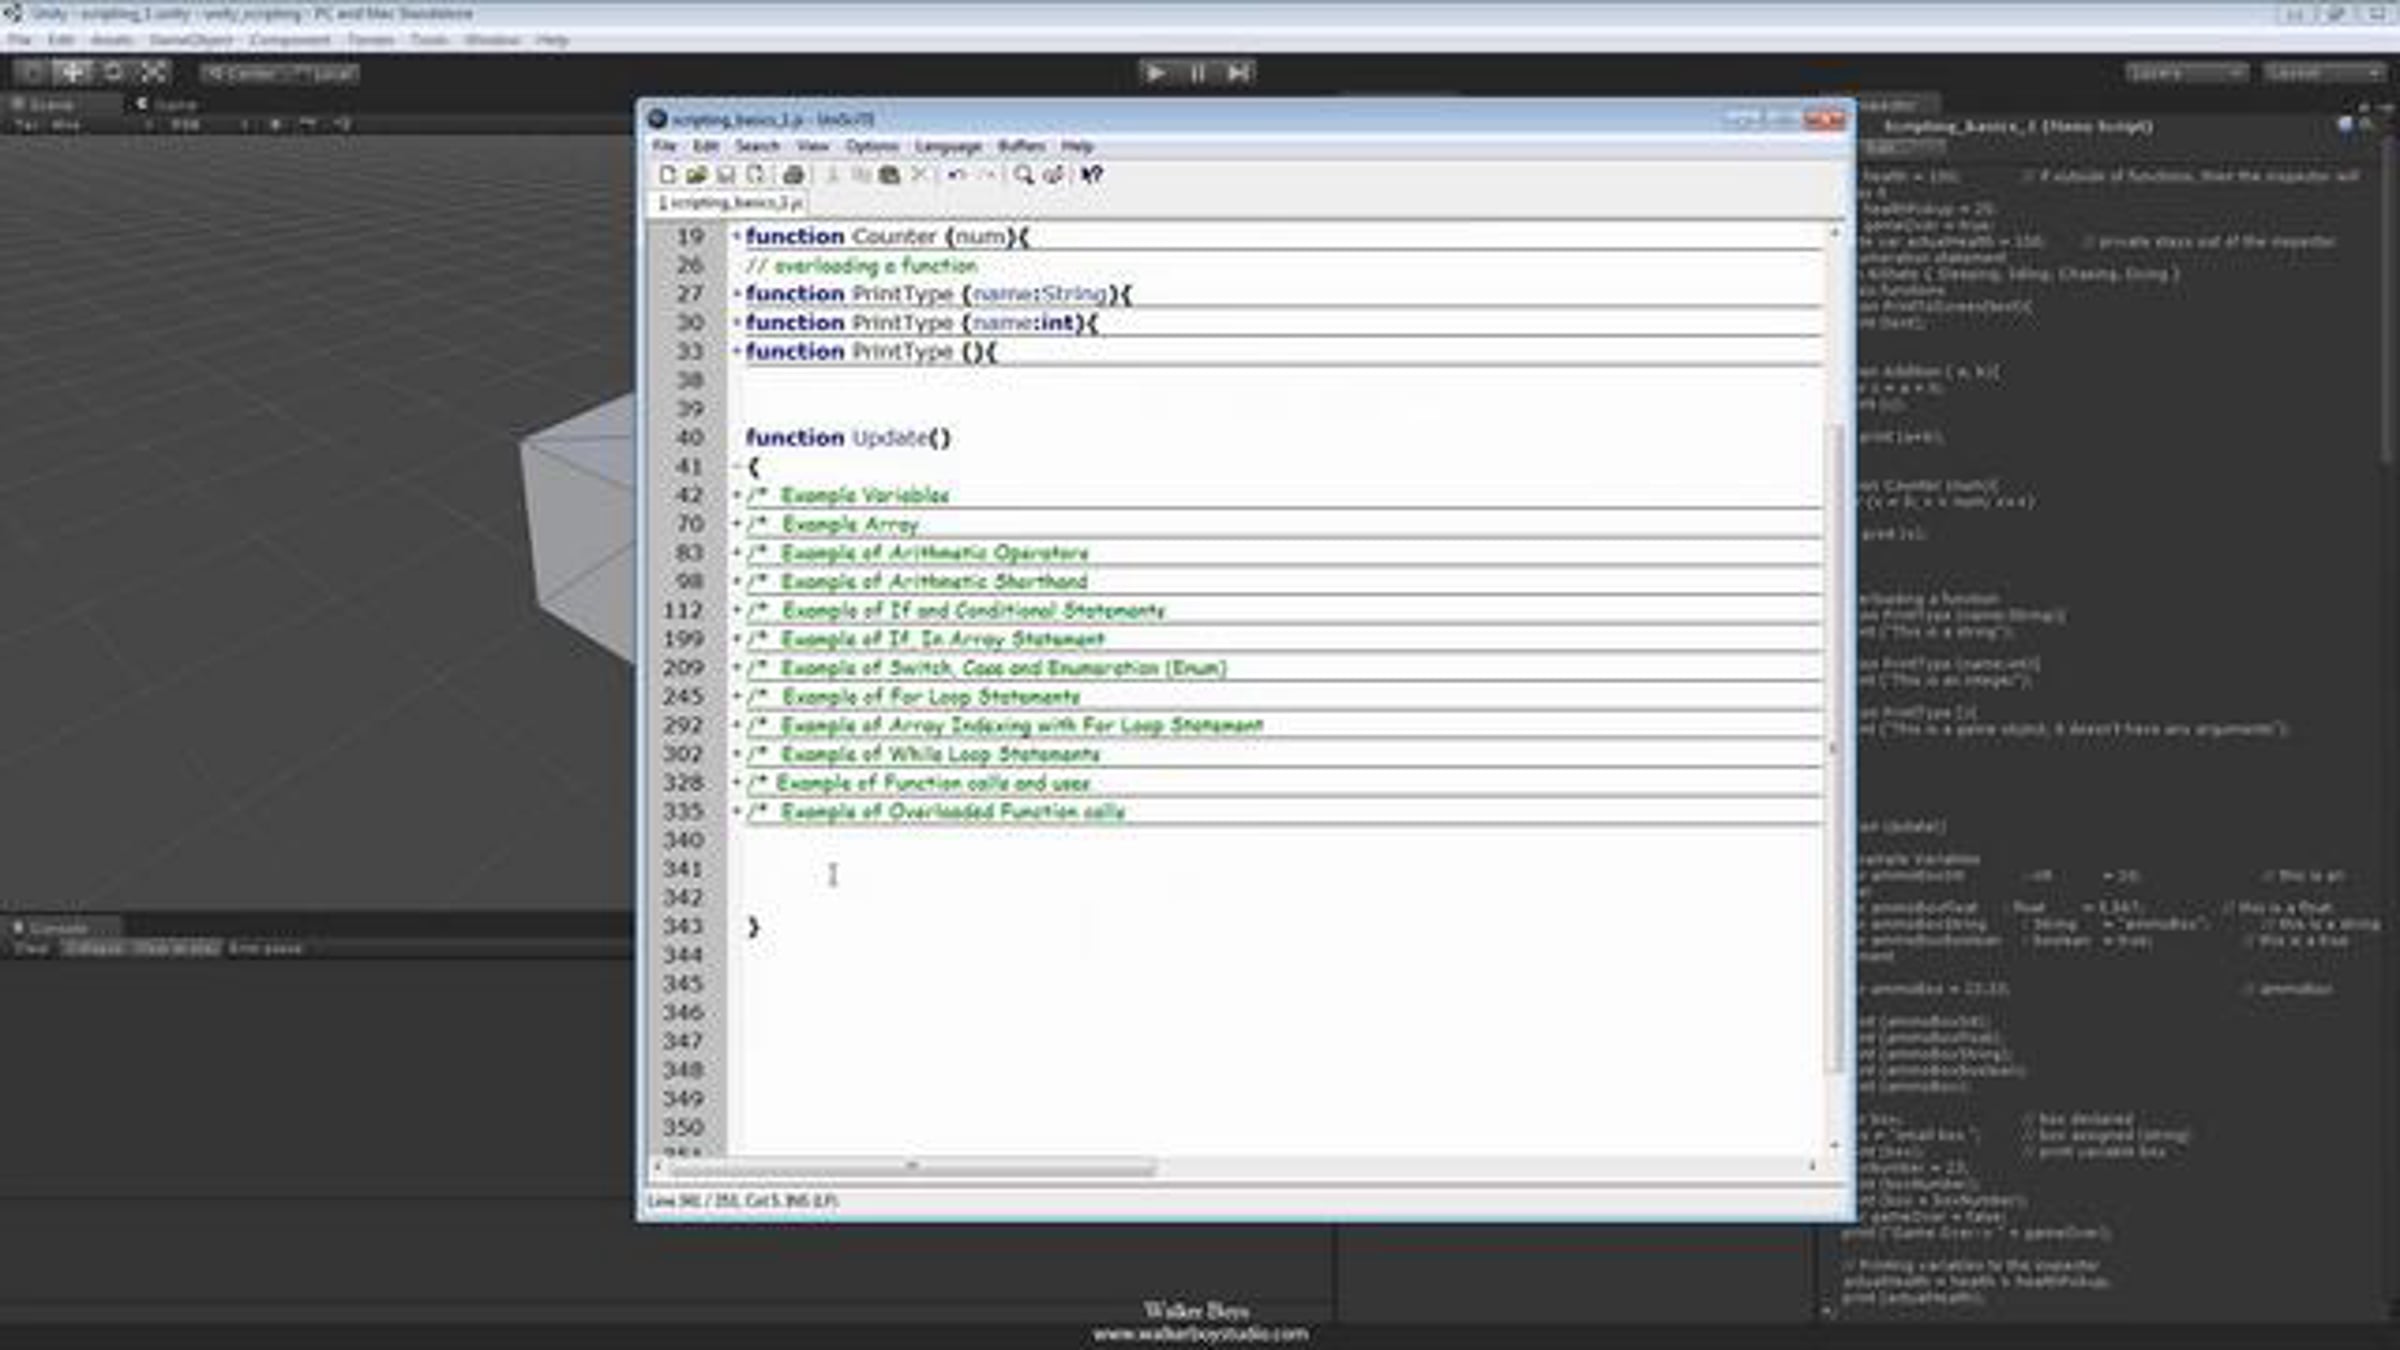Screen dimensions: 2400x1350
Task: Toggle the Center pivot mode button
Action: pos(240,73)
